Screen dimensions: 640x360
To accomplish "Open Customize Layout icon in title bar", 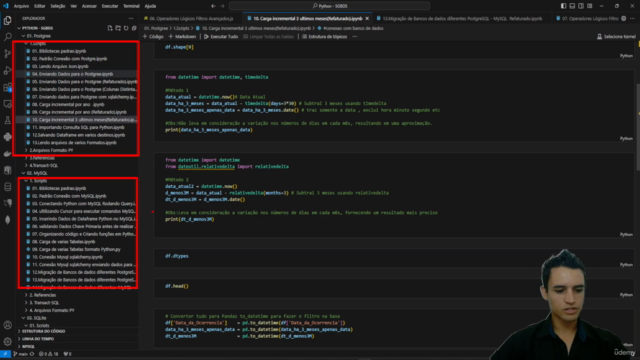I will tap(590, 6).
